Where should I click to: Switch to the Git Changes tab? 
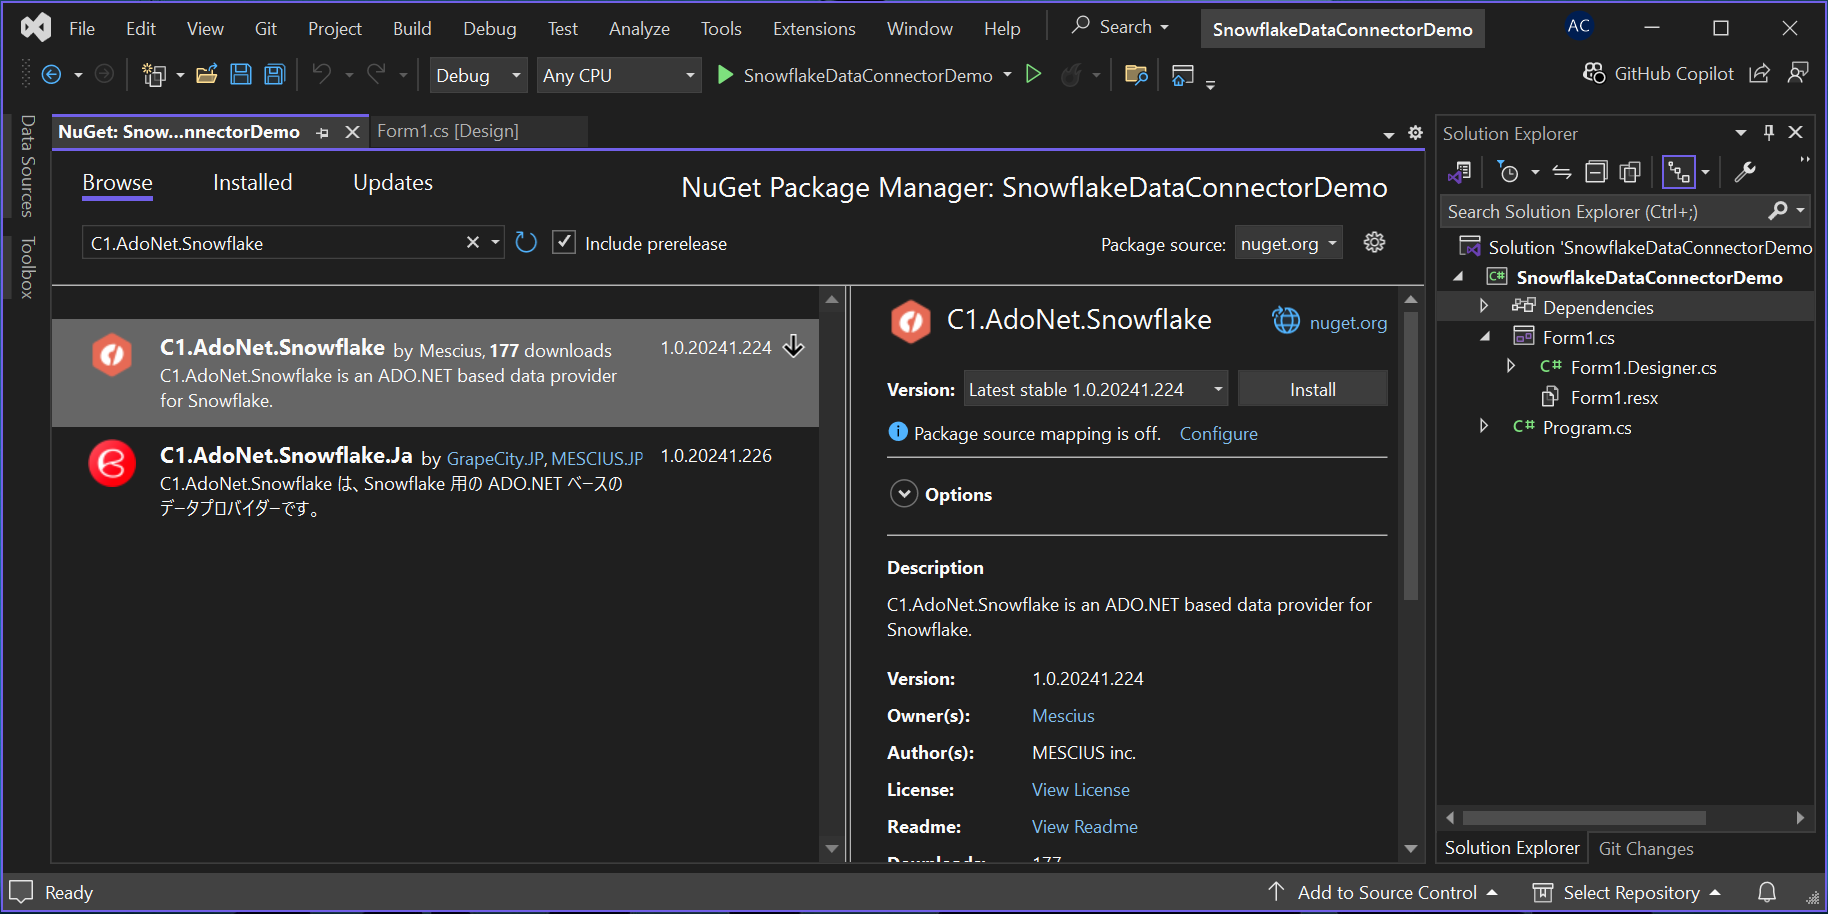[x=1646, y=848]
